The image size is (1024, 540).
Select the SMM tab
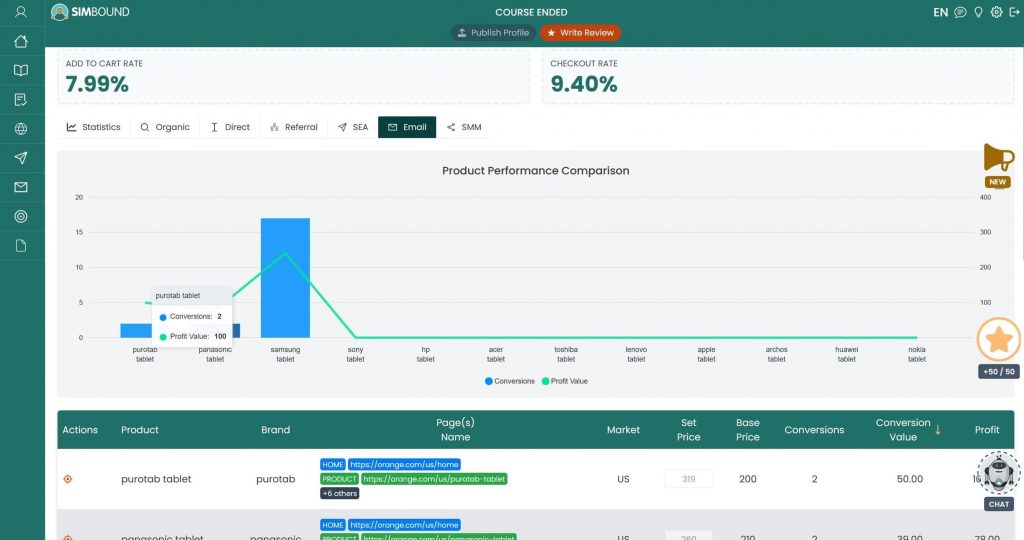(x=464, y=127)
